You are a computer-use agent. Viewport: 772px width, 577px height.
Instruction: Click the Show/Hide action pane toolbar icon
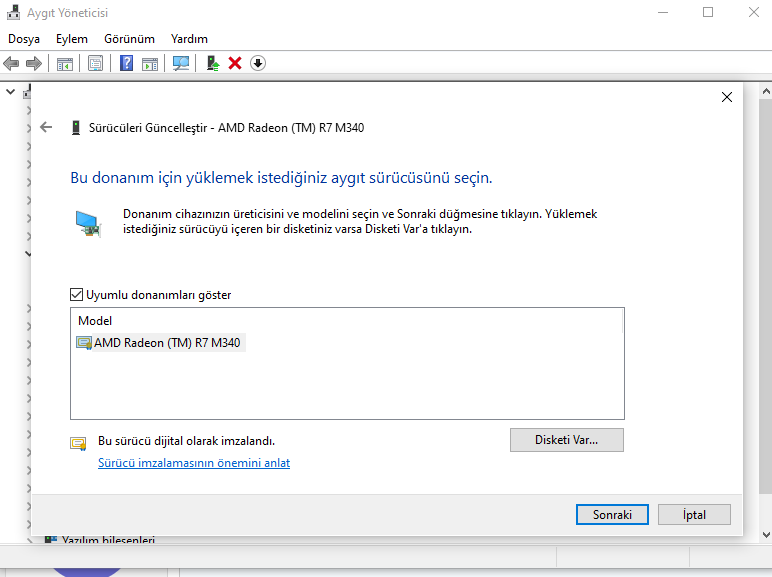tap(150, 64)
